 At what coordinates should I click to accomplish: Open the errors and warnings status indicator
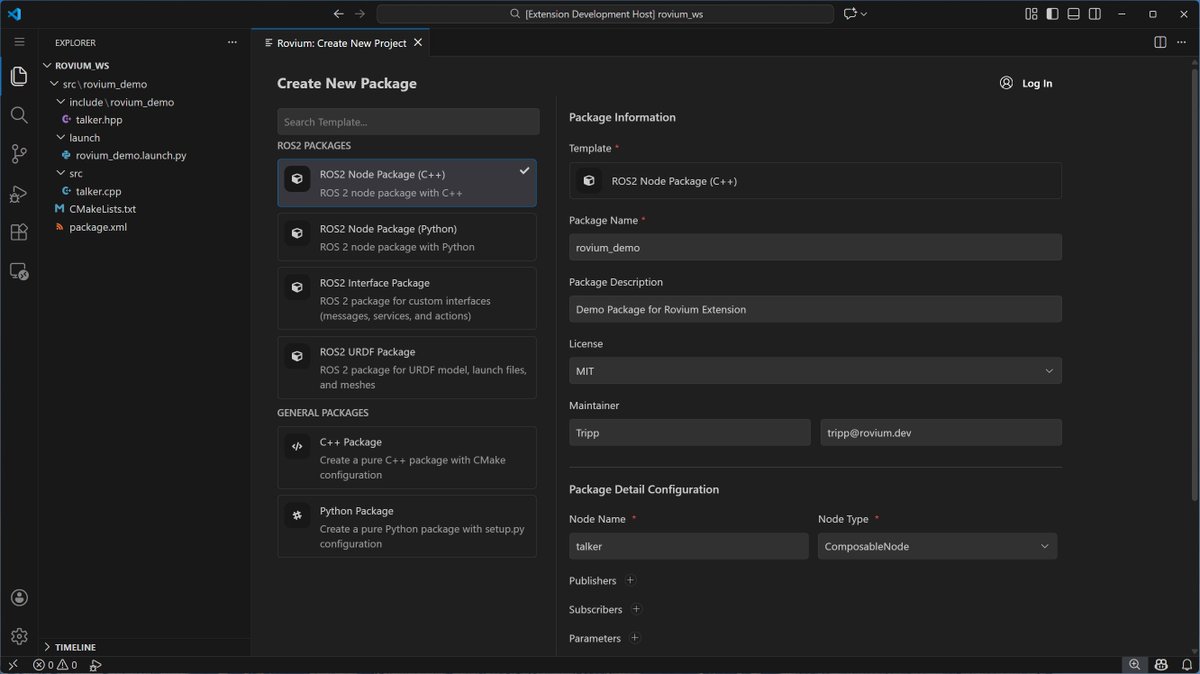[x=55, y=665]
